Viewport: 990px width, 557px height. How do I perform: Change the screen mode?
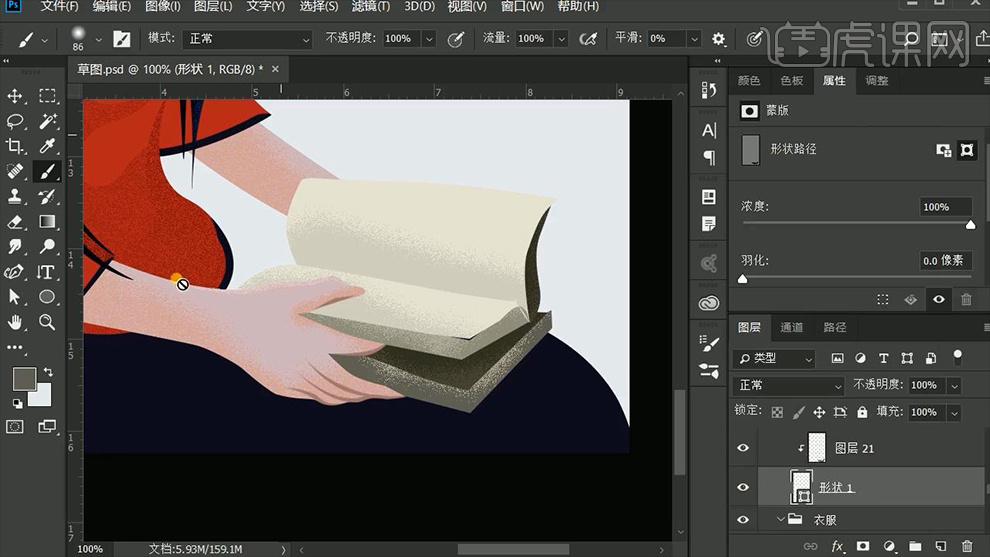(x=47, y=427)
